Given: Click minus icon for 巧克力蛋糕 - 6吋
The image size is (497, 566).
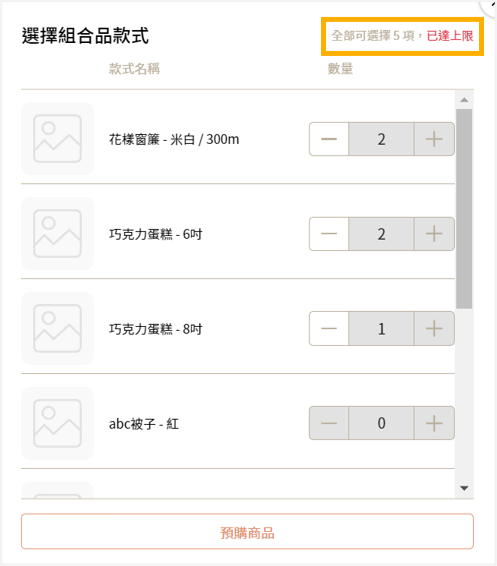Looking at the screenshot, I should (x=329, y=234).
